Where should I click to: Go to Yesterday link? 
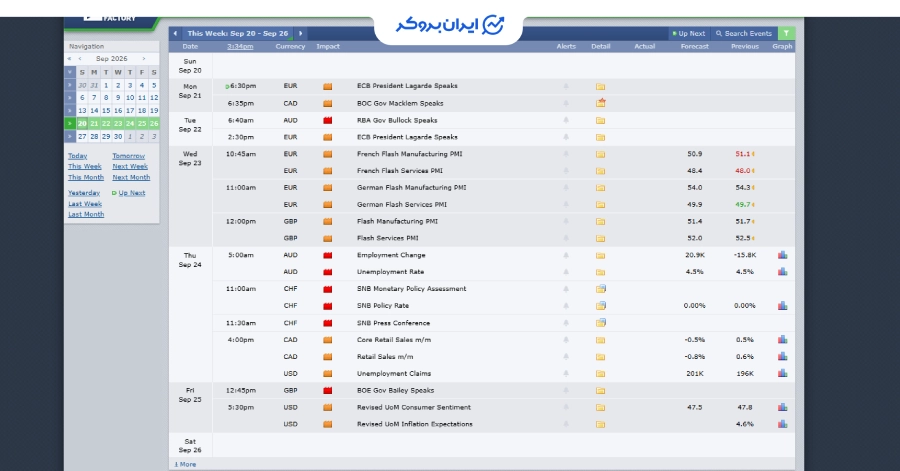84,193
